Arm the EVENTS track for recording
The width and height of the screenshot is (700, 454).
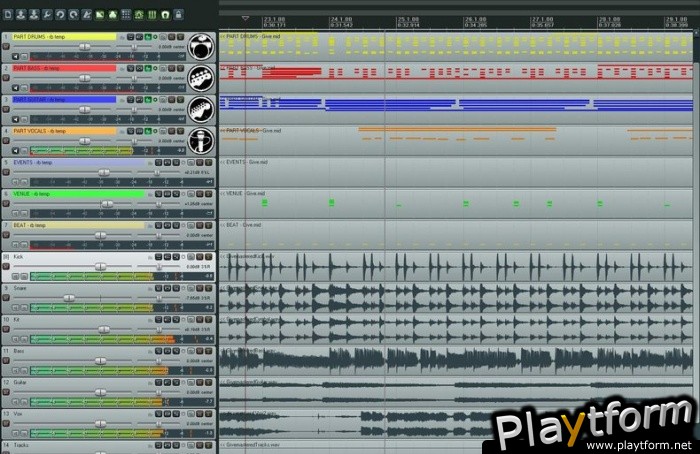[x=6, y=172]
